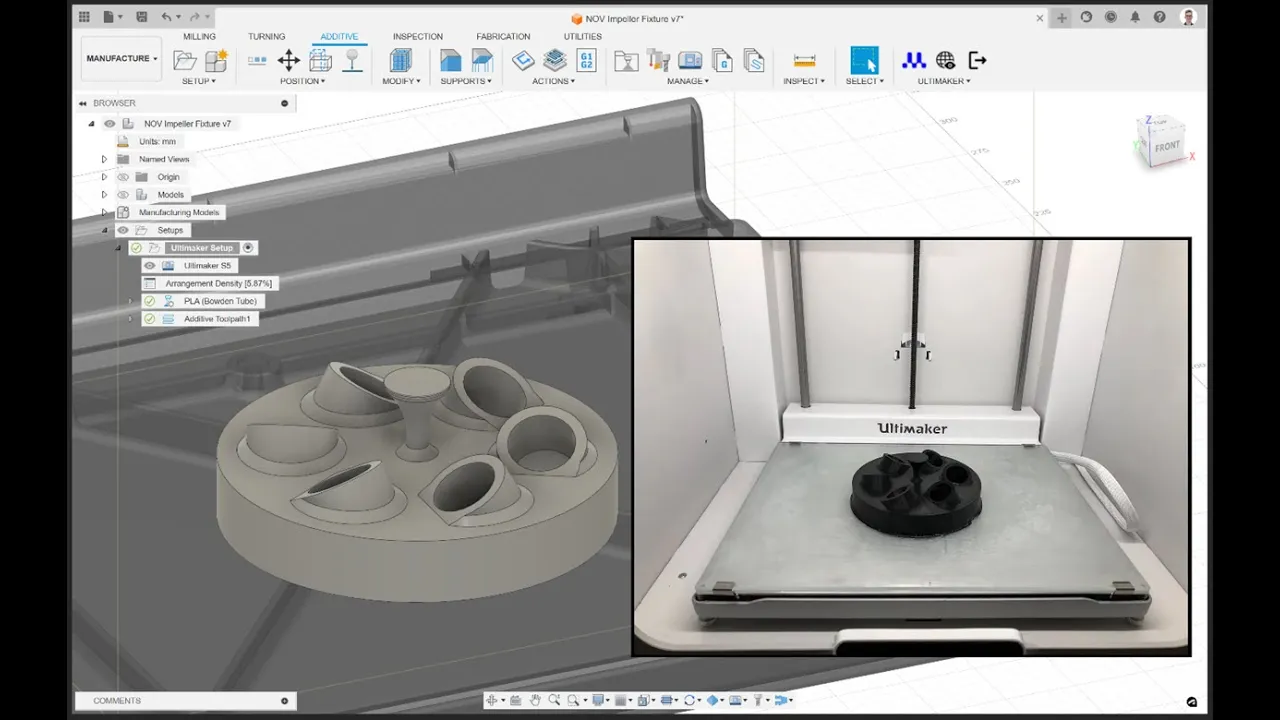The width and height of the screenshot is (1280, 720).
Task: Toggle visibility of Origin folder
Action: click(123, 177)
